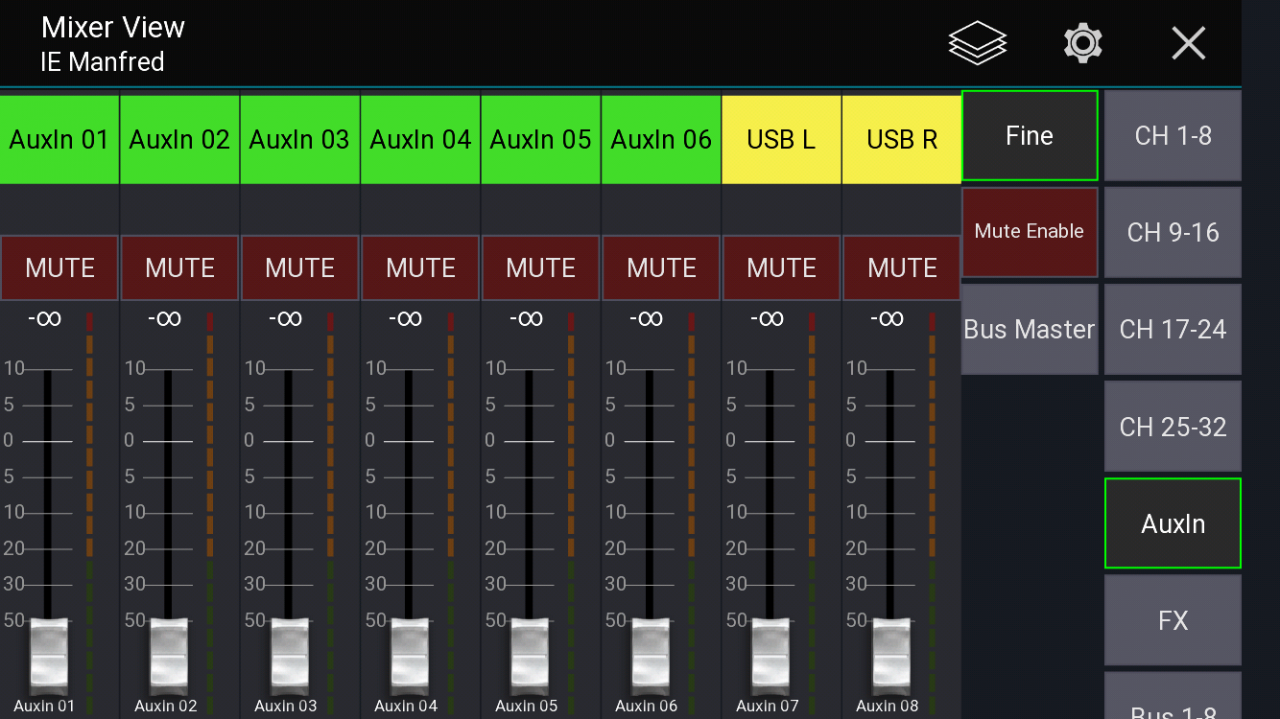Viewport: 1280px width, 719px height.
Task: Click the AuxIn 02 fader handle
Action: click(x=169, y=655)
